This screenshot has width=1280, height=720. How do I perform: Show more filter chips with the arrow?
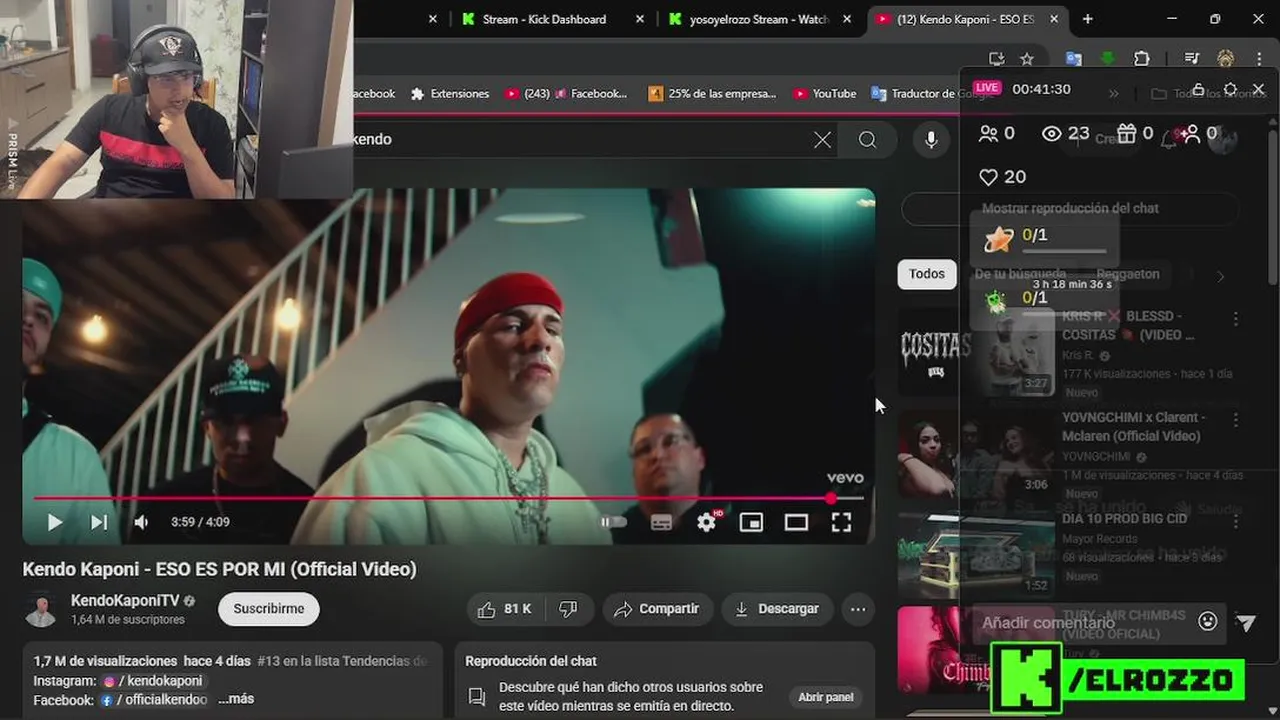pos(1220,276)
